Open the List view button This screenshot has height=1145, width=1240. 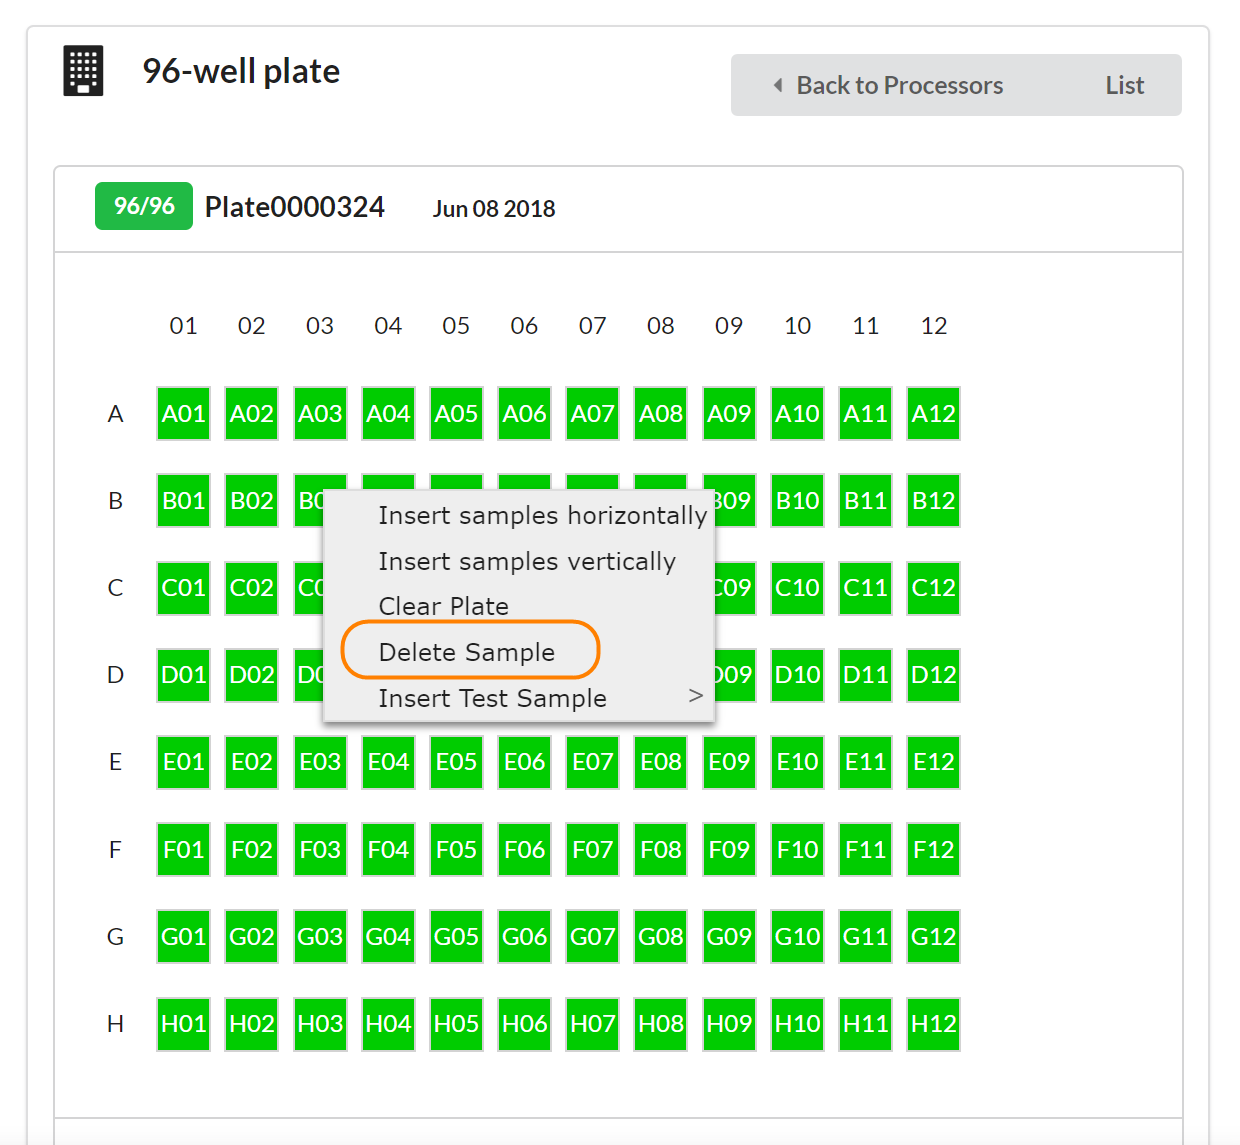1124,86
